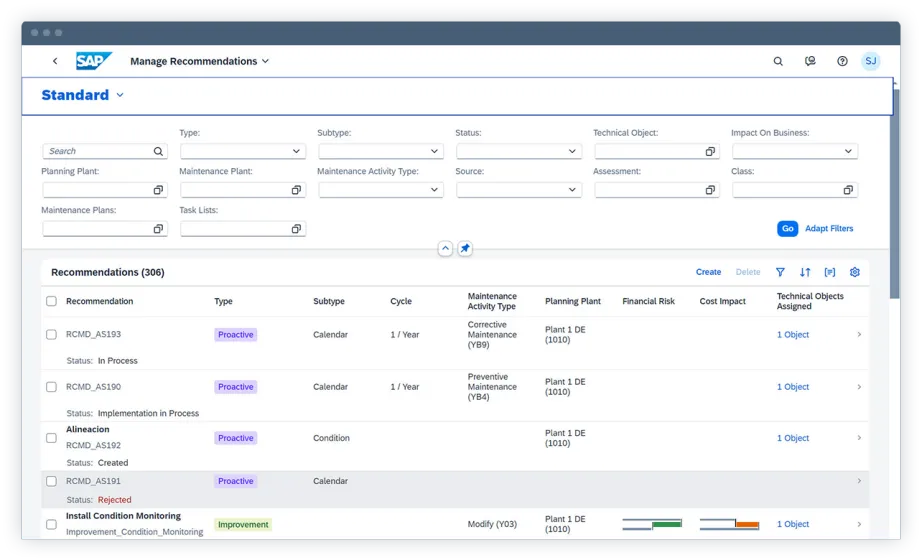The width and height of the screenshot is (922, 560).
Task: Open the notifications icon in header
Action: pos(810,61)
